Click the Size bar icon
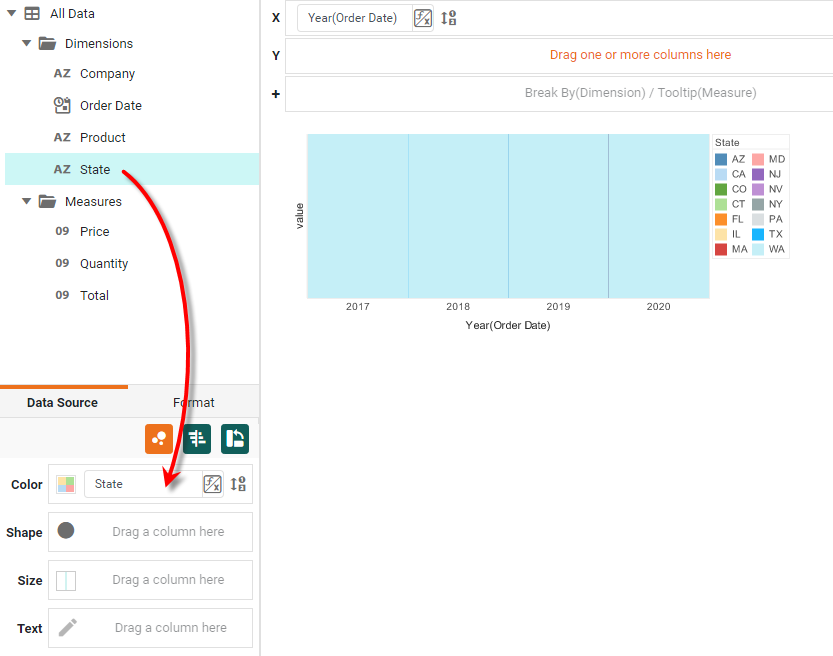This screenshot has height=656, width=833. tap(66, 580)
